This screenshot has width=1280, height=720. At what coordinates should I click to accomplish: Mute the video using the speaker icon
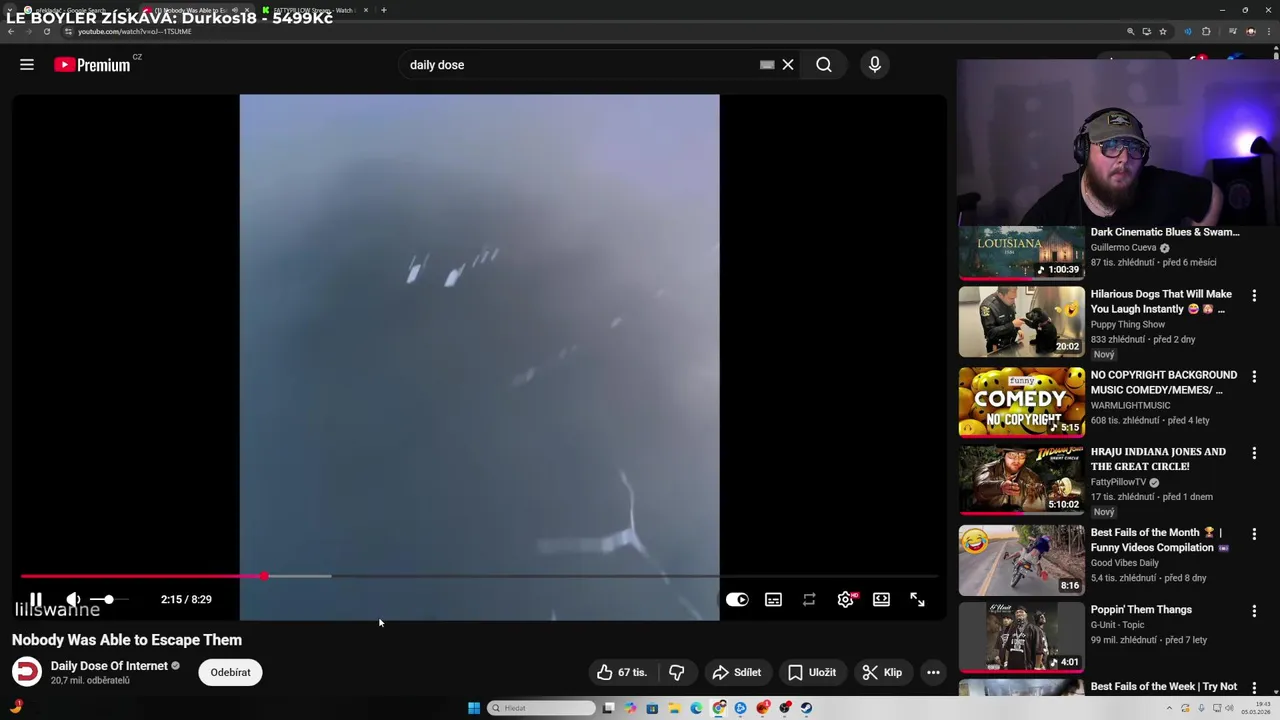pos(73,599)
